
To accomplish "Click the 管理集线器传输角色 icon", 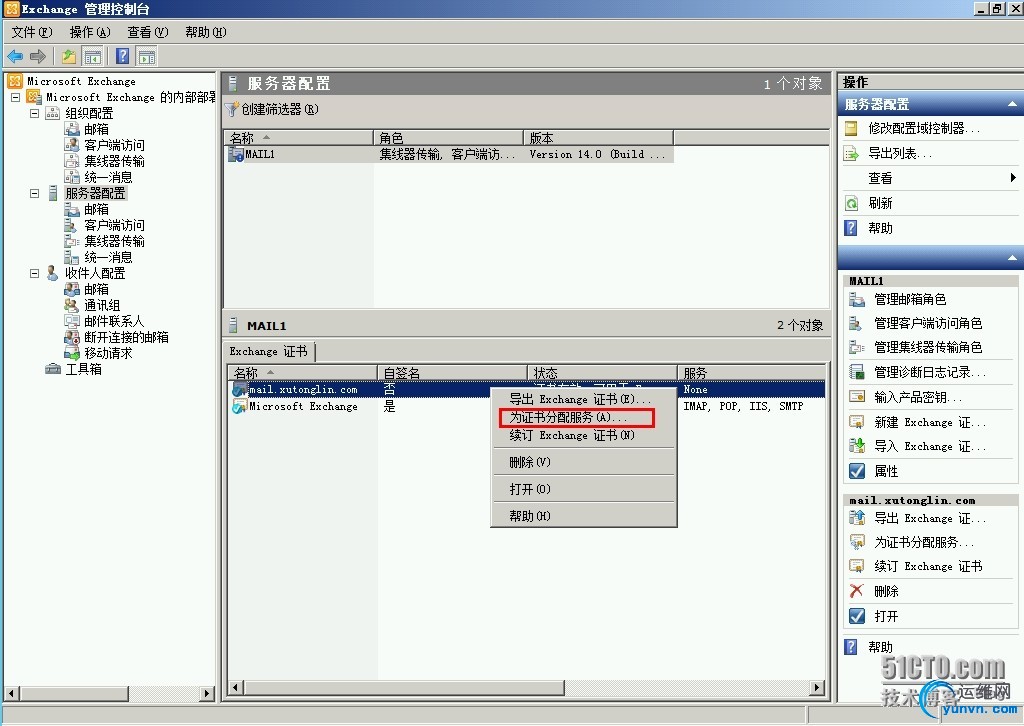I will [x=856, y=347].
